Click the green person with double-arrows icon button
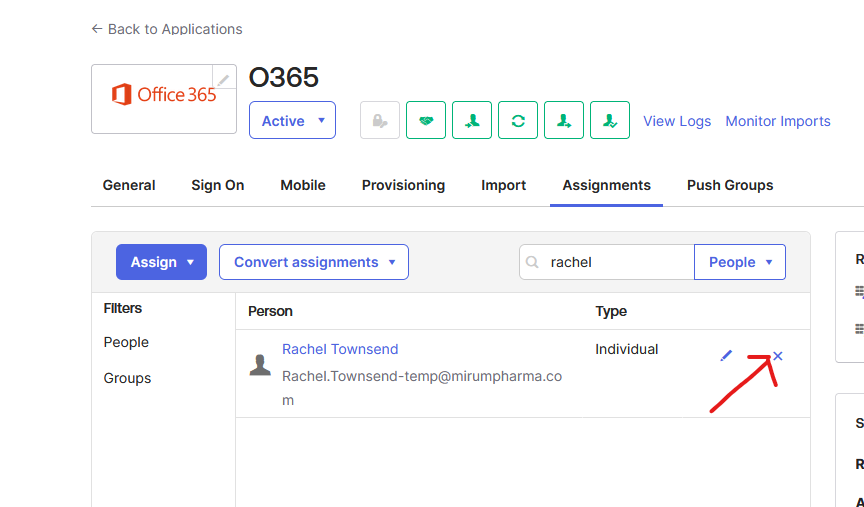 [472, 120]
